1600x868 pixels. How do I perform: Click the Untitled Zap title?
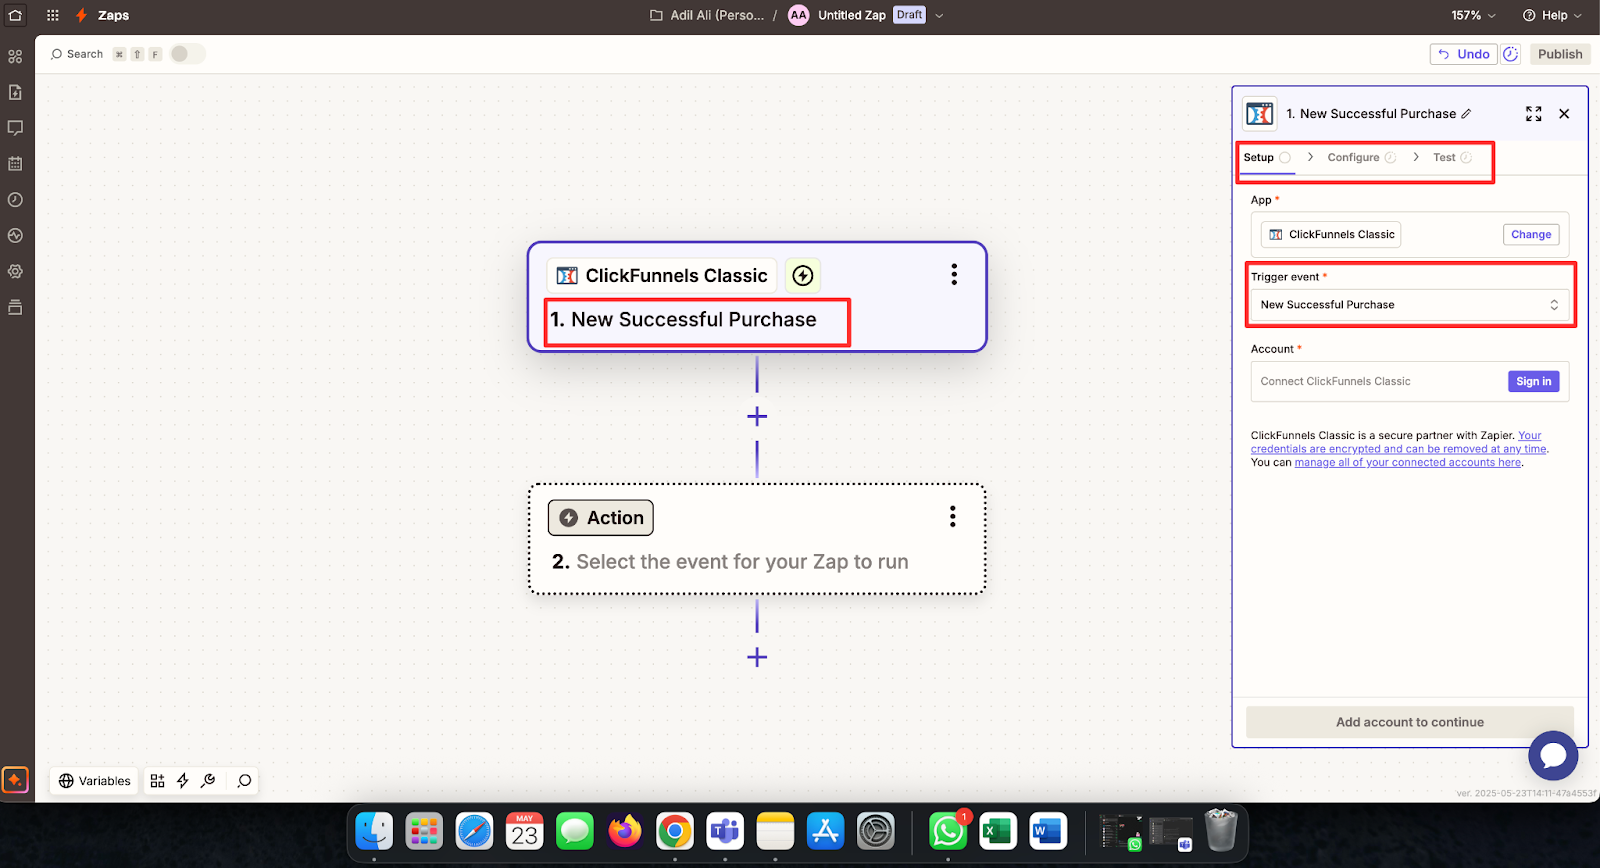click(x=852, y=15)
